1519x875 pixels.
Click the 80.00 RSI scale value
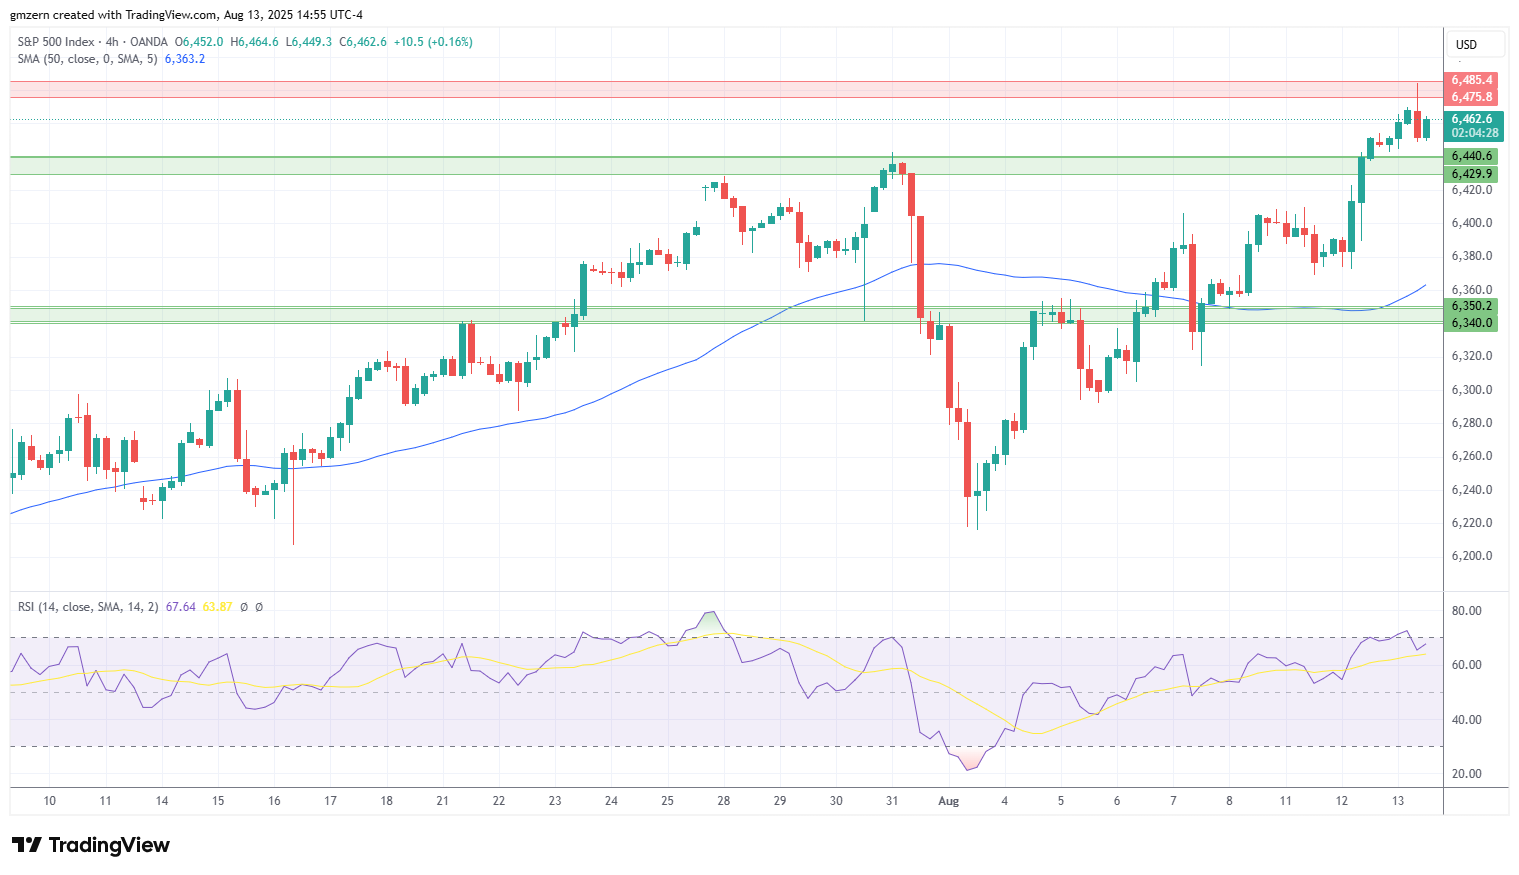(1467, 611)
